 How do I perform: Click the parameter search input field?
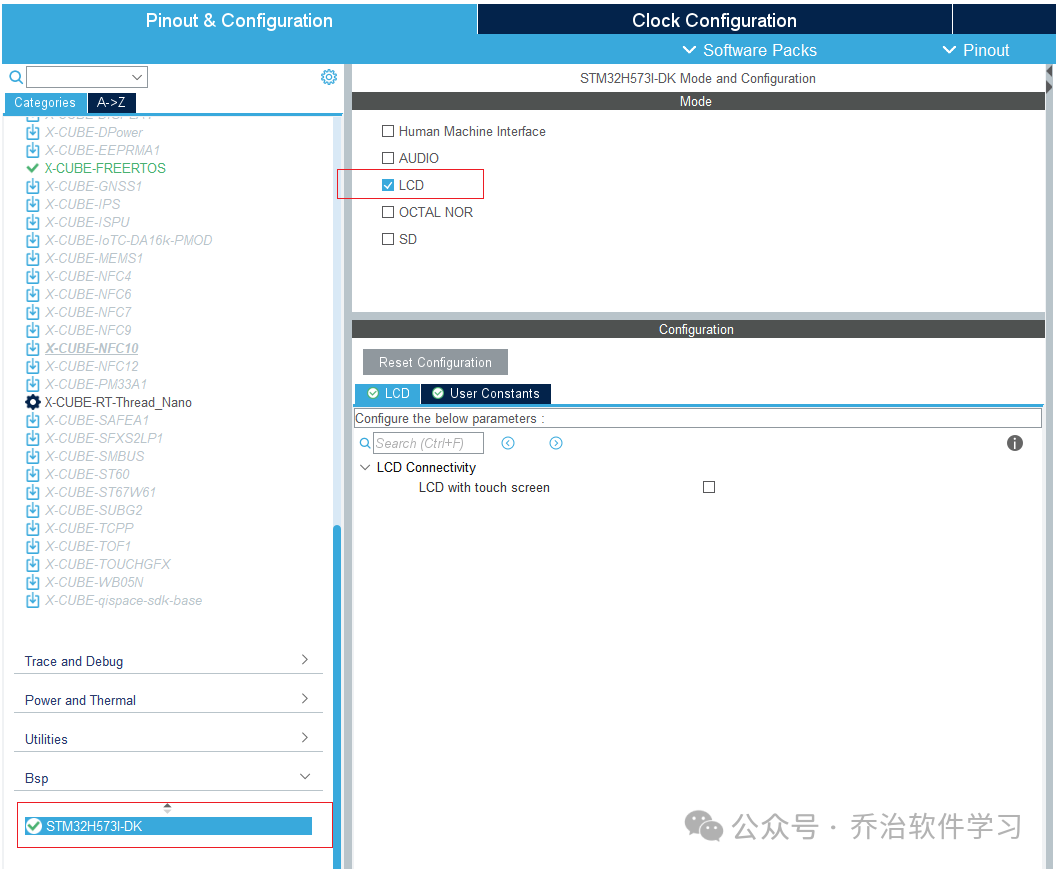tap(428, 443)
